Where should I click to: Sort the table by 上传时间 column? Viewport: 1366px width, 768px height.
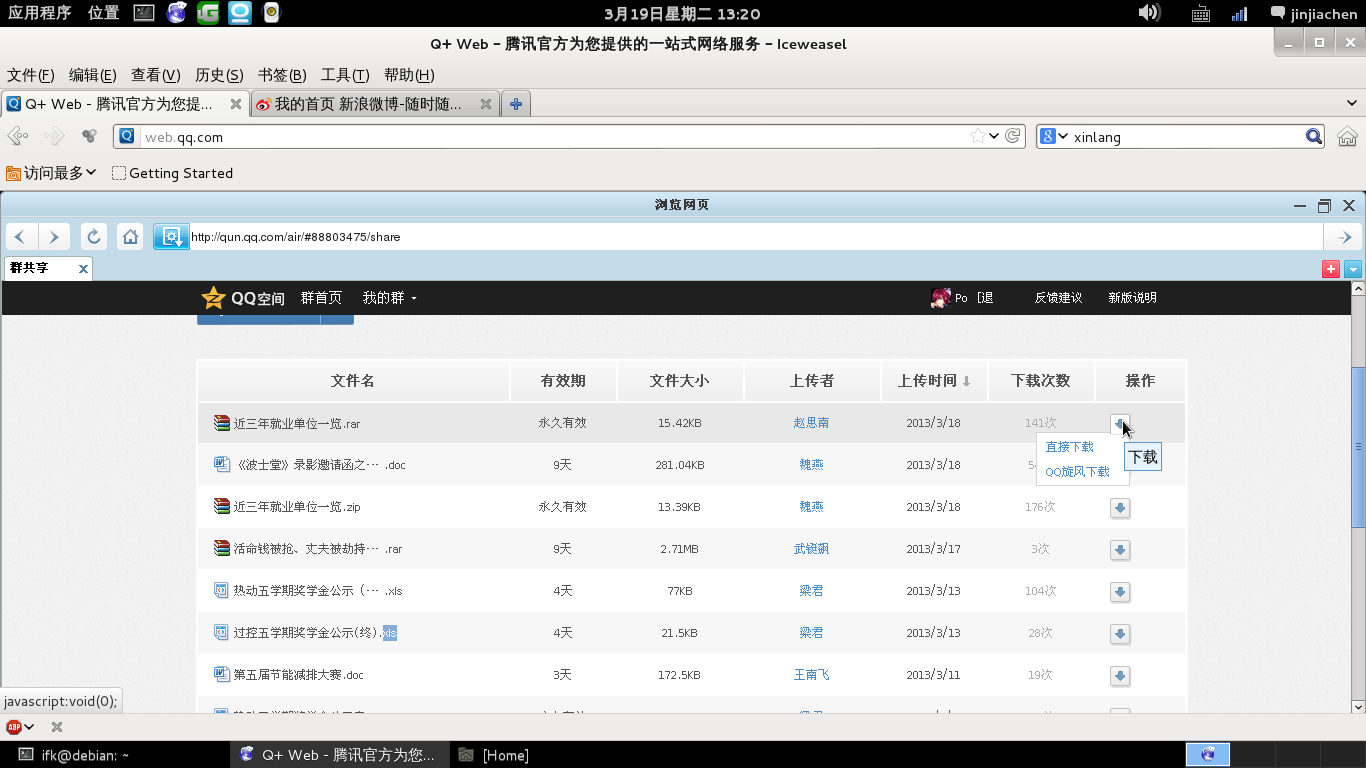pos(934,381)
